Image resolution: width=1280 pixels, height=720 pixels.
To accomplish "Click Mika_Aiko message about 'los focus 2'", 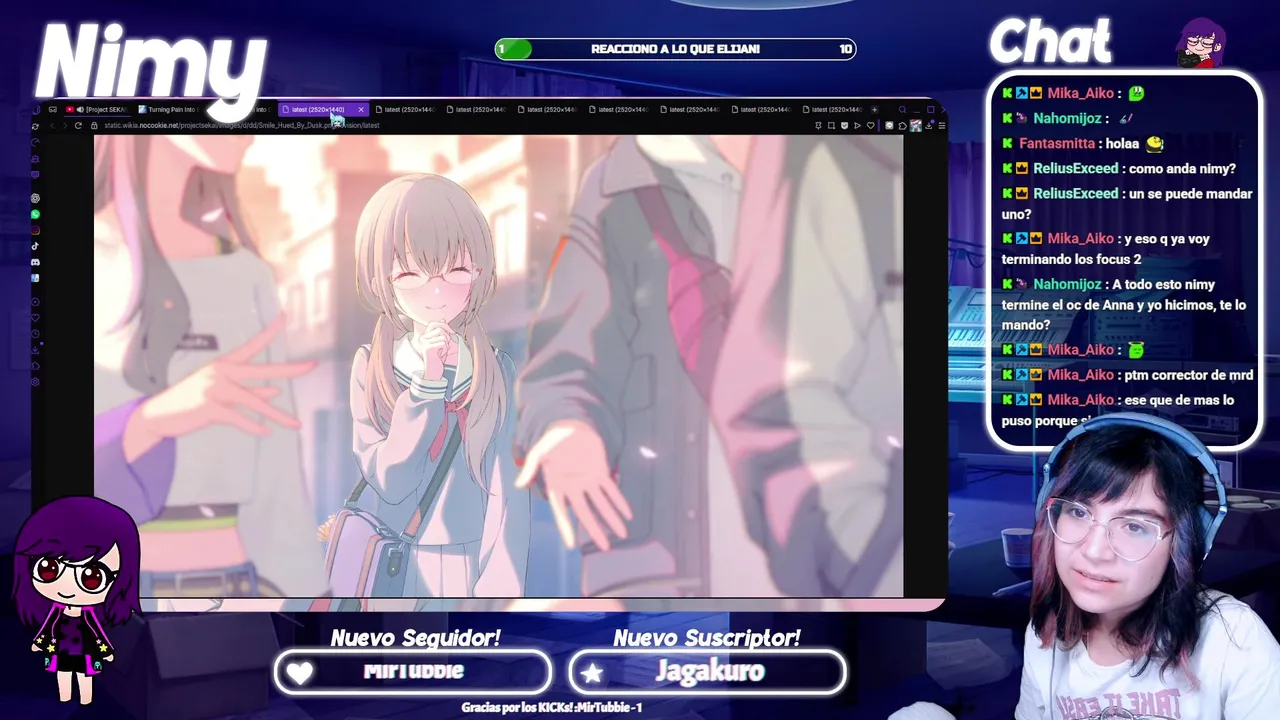I will pos(1105,249).
